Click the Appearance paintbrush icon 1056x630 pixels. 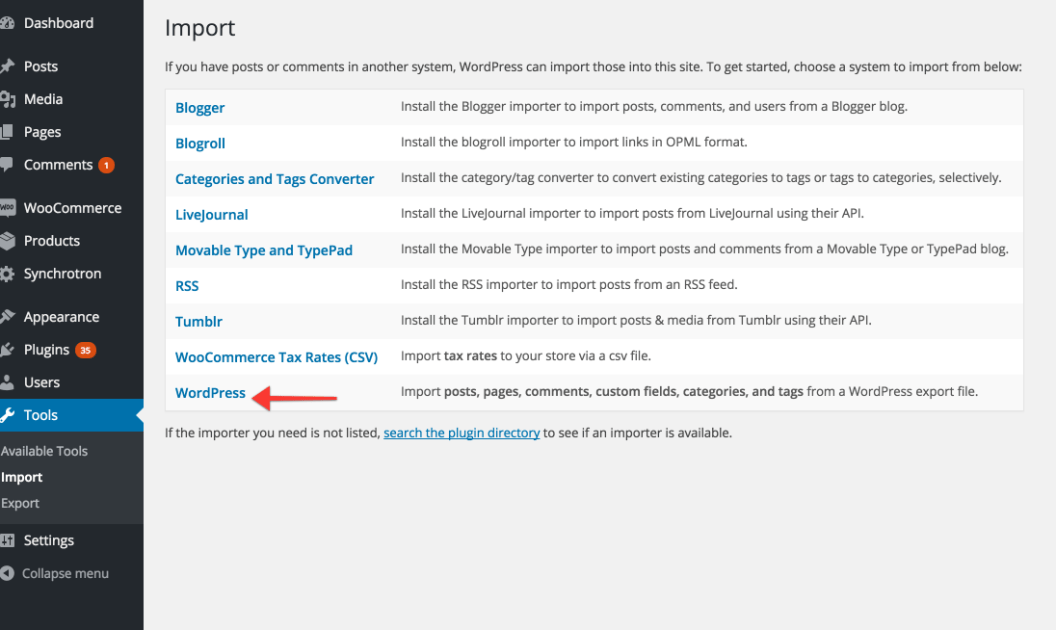coord(14,316)
